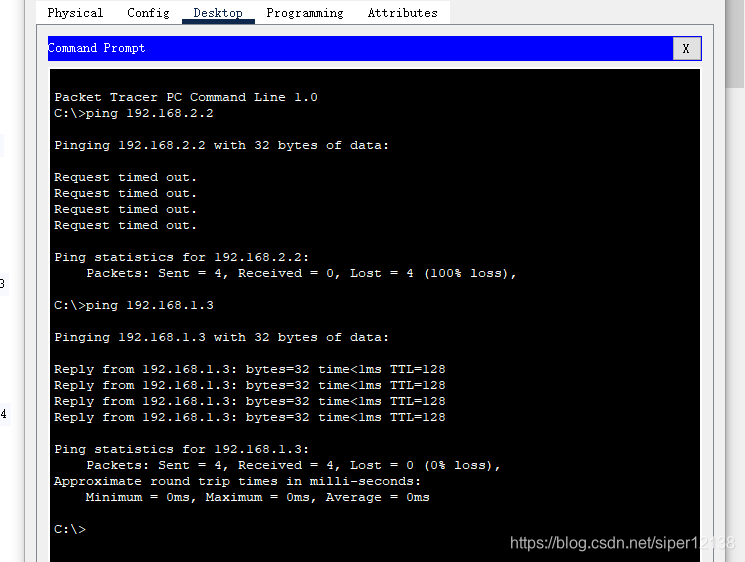The height and width of the screenshot is (562, 745).
Task: Open the Config tab
Action: (148, 13)
